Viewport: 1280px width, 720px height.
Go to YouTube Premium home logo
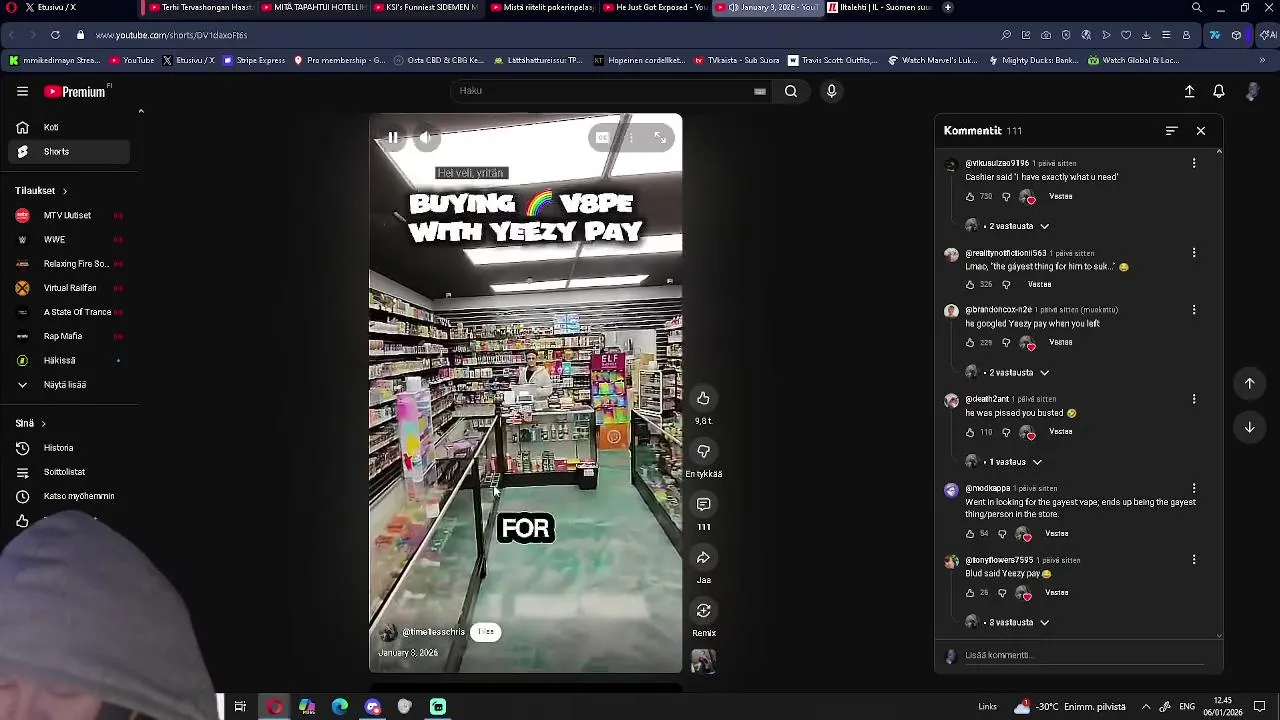coord(76,91)
